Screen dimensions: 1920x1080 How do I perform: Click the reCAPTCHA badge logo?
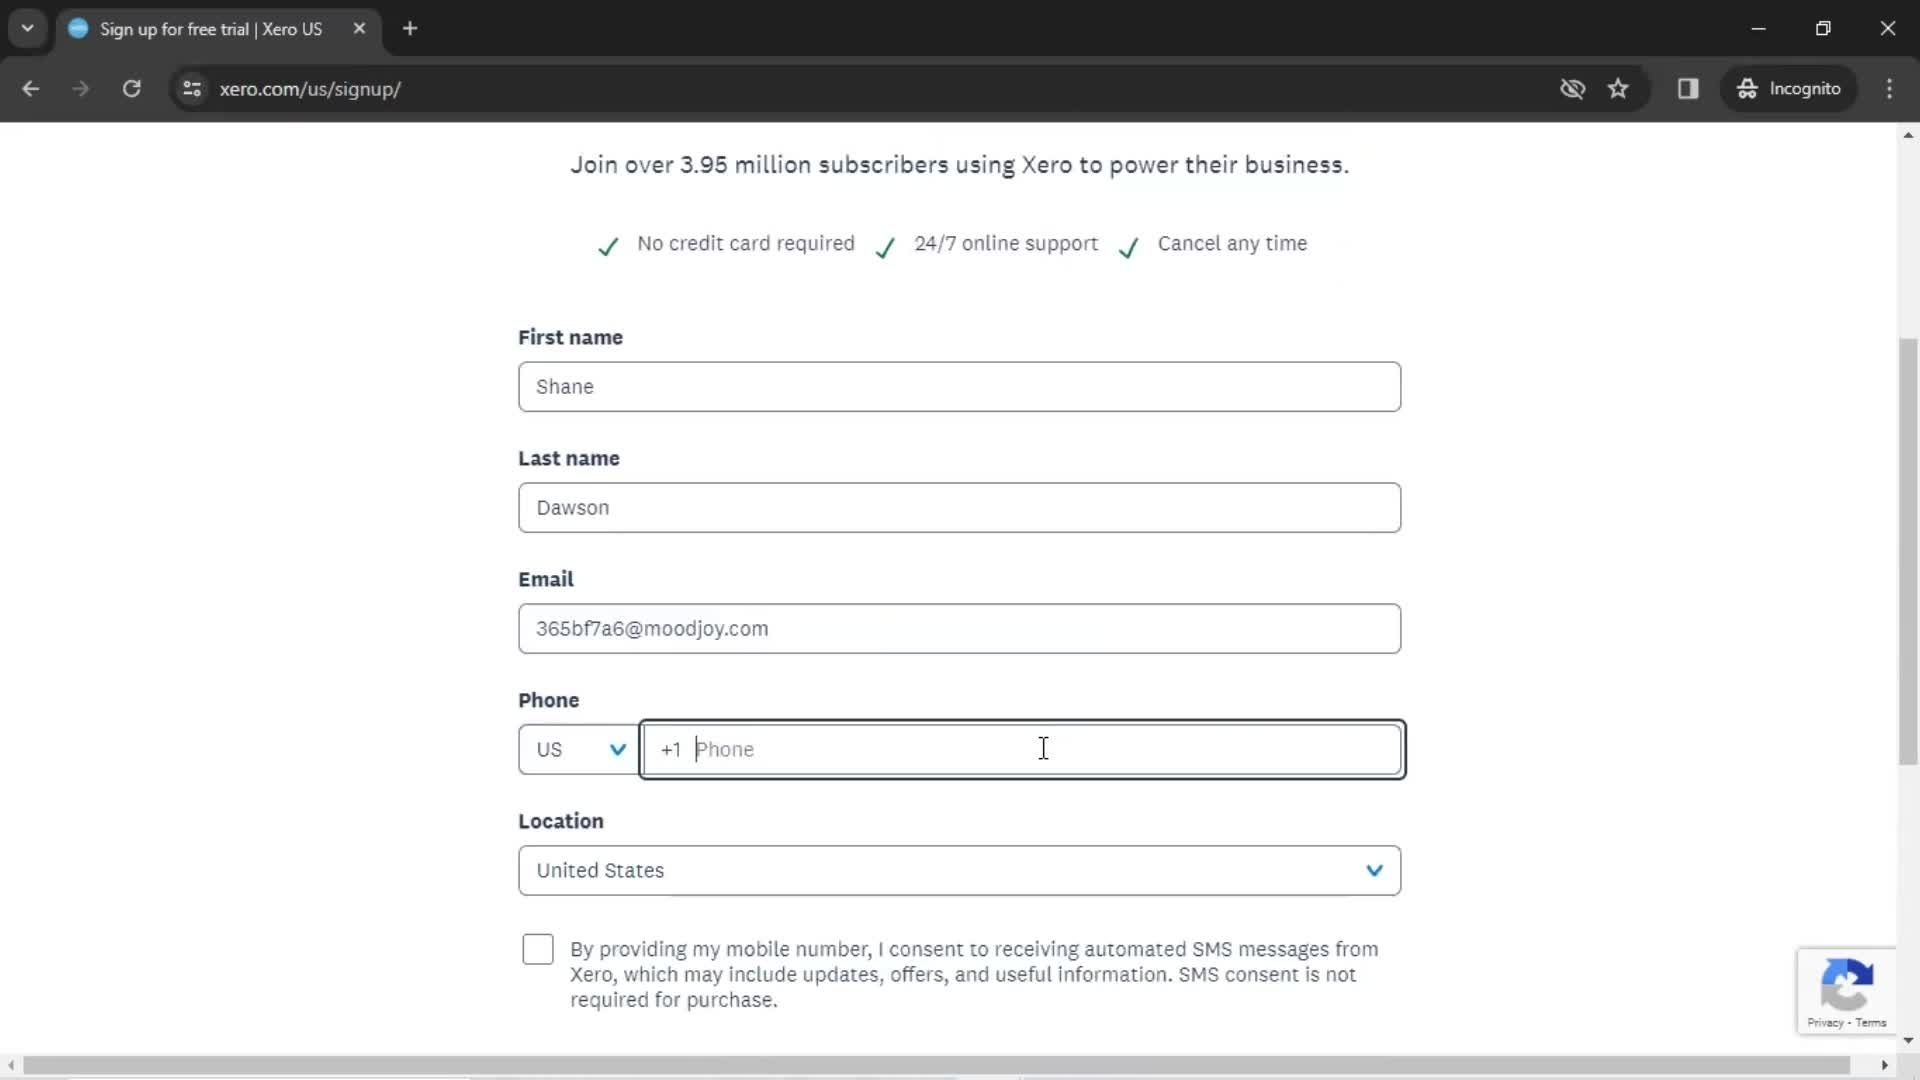click(x=1846, y=984)
